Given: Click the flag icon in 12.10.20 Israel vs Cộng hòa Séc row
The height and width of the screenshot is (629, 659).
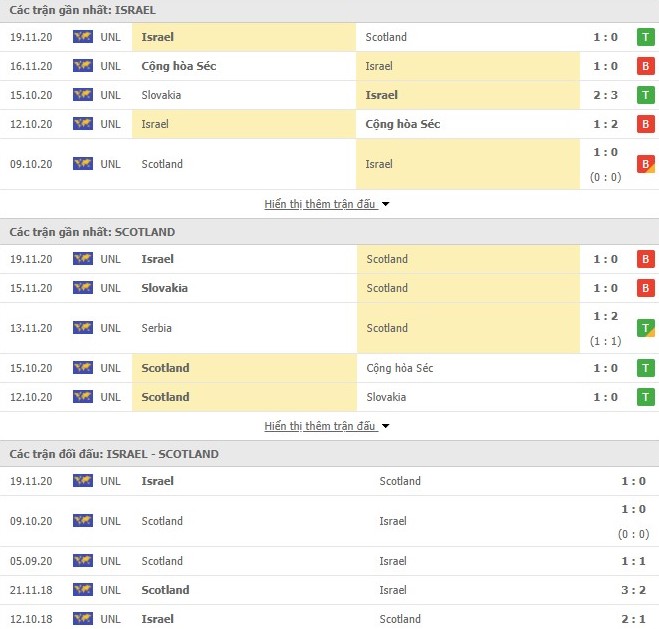Looking at the screenshot, I should (x=83, y=124).
